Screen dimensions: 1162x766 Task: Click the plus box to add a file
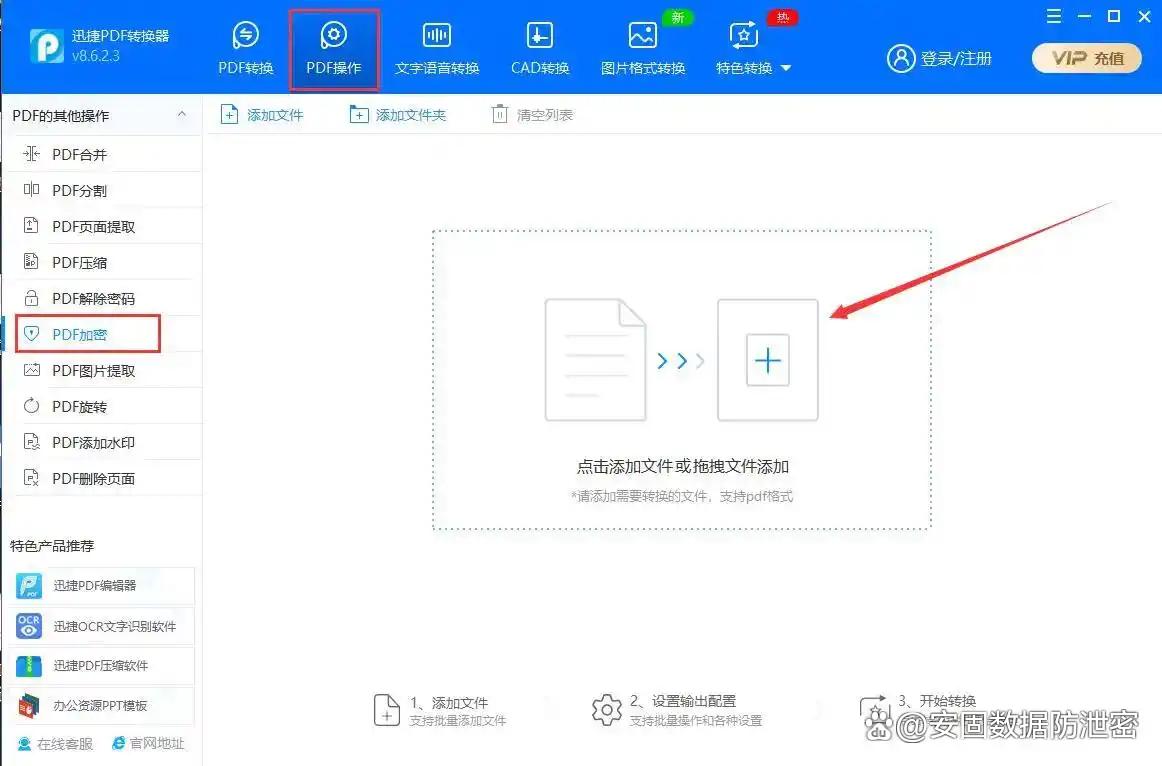pos(767,360)
